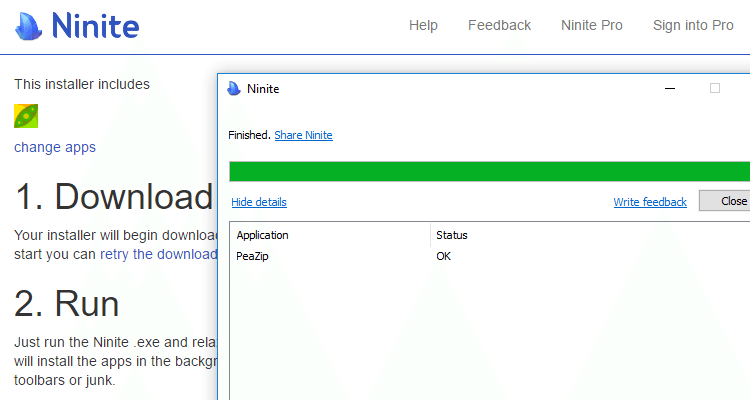Click the retry the download link
The width and height of the screenshot is (750, 400).
(x=159, y=254)
